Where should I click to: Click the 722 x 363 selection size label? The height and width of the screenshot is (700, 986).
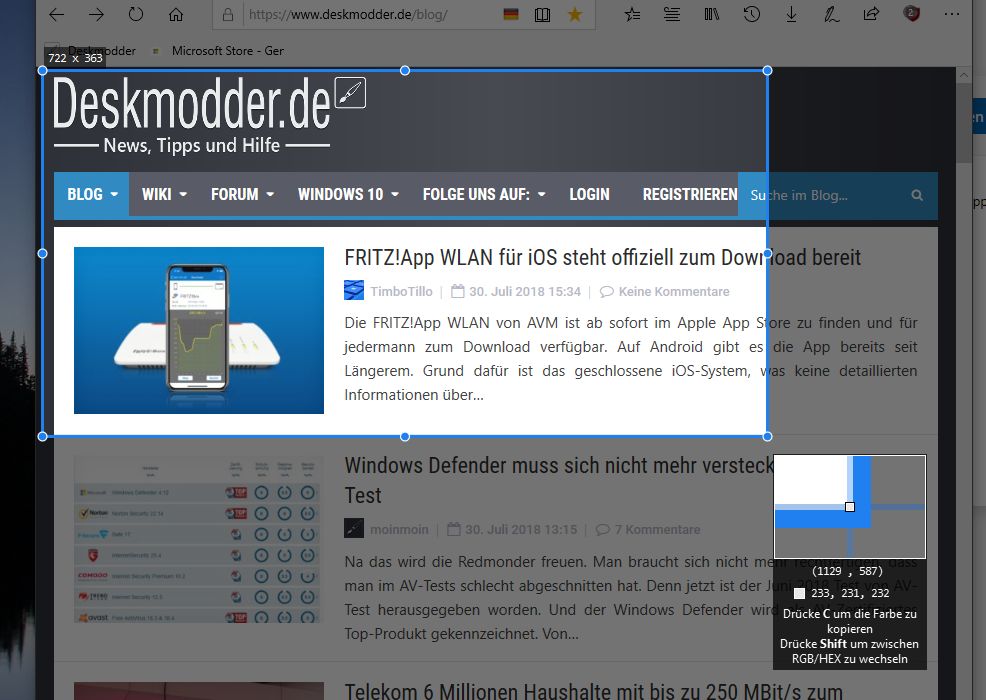[75, 58]
